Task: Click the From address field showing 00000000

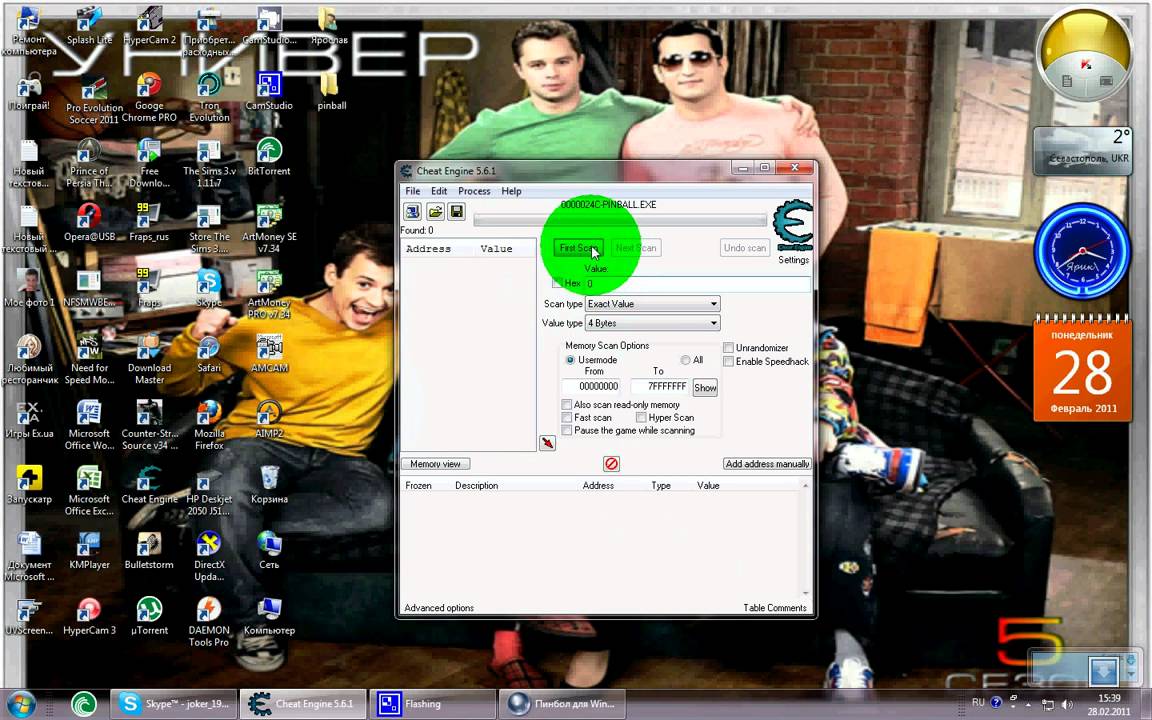Action: 592,386
